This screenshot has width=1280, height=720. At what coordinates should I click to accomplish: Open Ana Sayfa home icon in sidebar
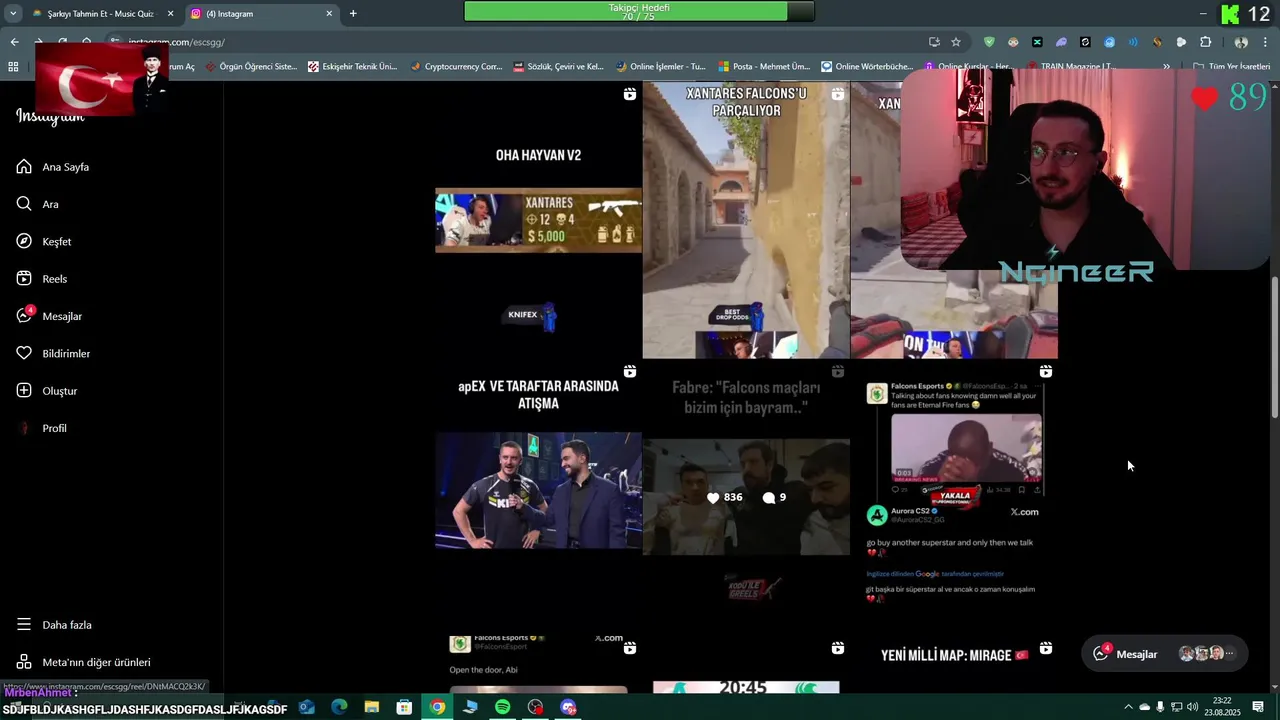click(24, 167)
